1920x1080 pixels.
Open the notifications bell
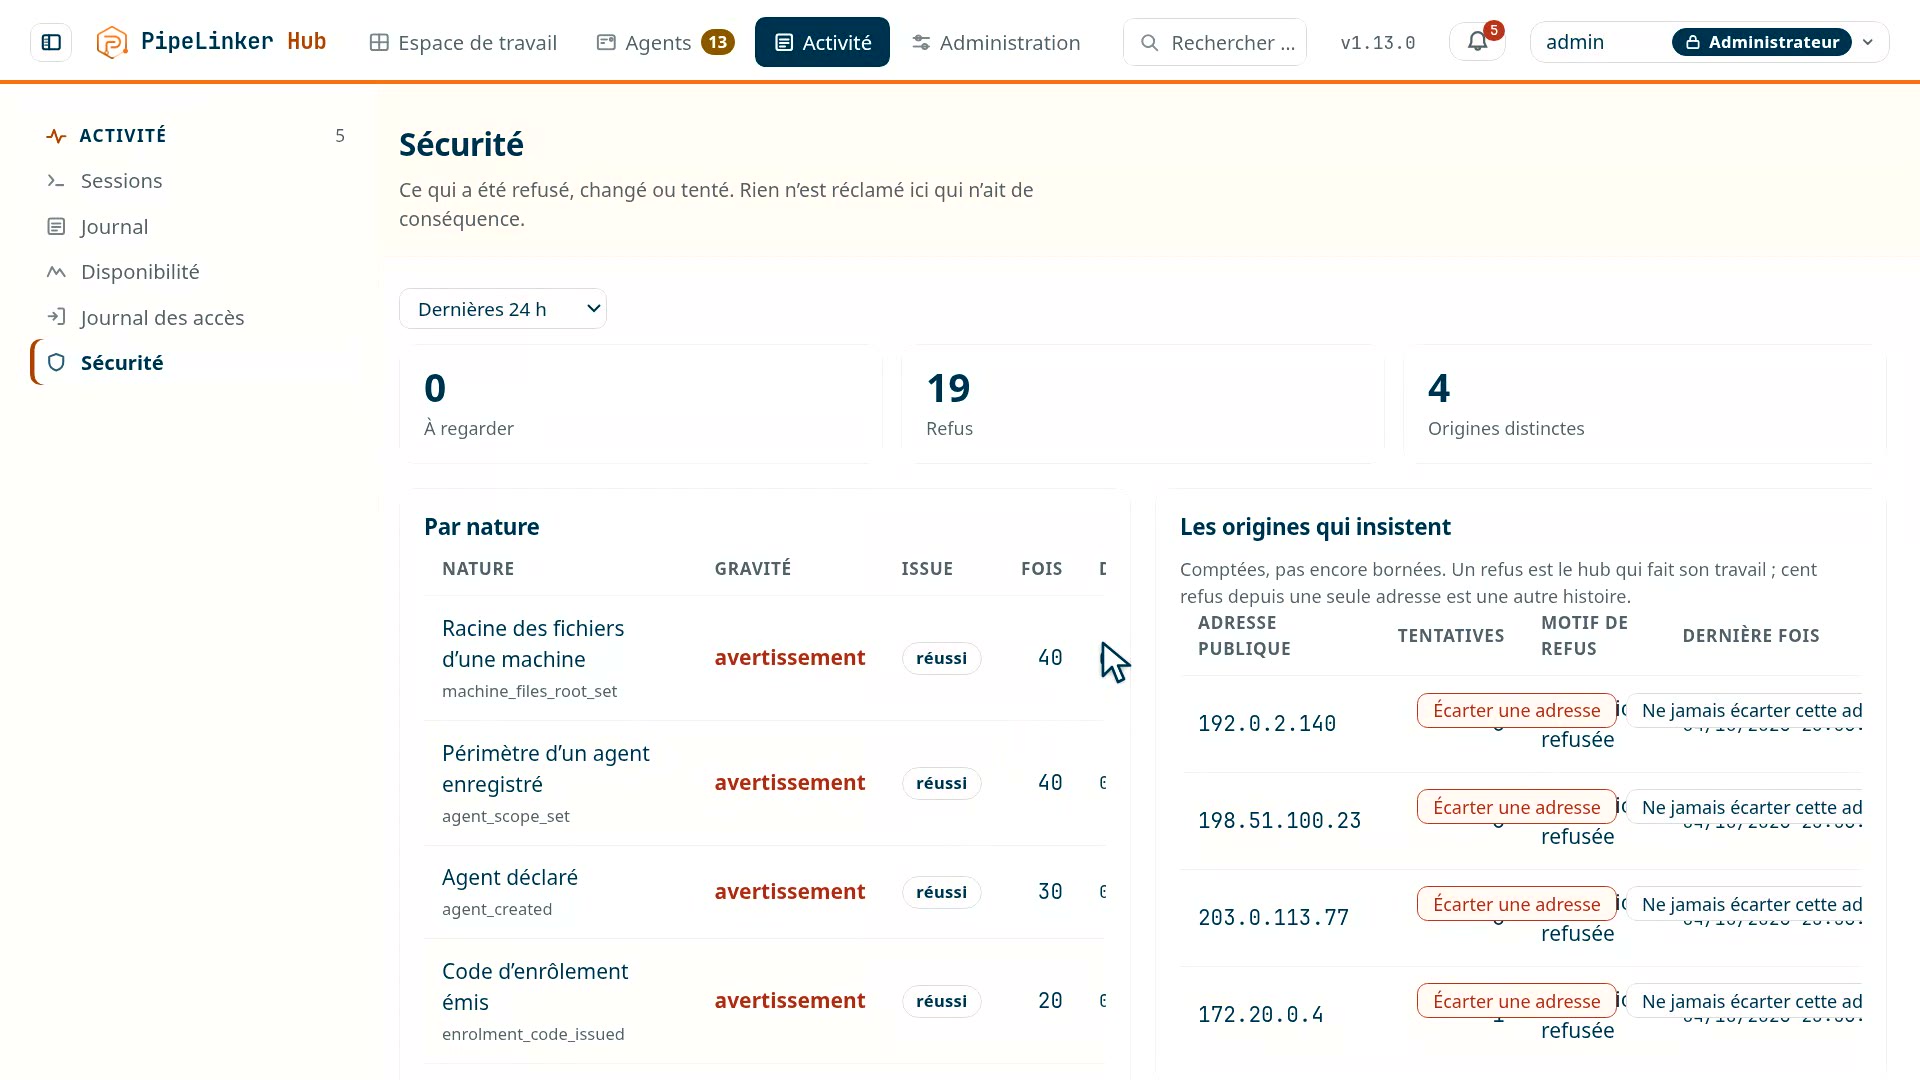[1477, 42]
